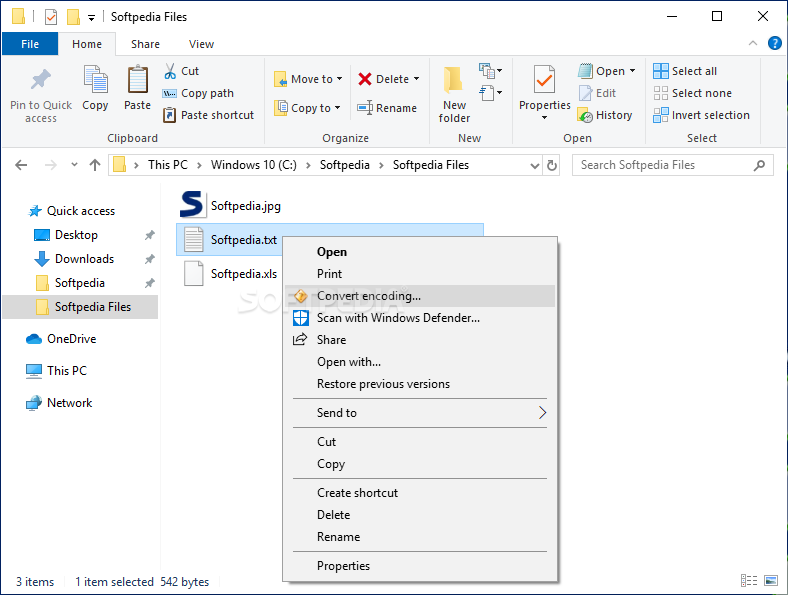This screenshot has width=788, height=595.
Task: Select Quick access in navigation pane
Action: [x=72, y=211]
